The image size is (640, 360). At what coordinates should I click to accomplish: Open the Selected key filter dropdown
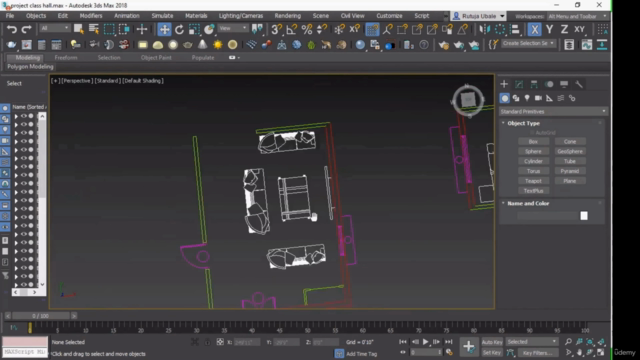coord(532,342)
